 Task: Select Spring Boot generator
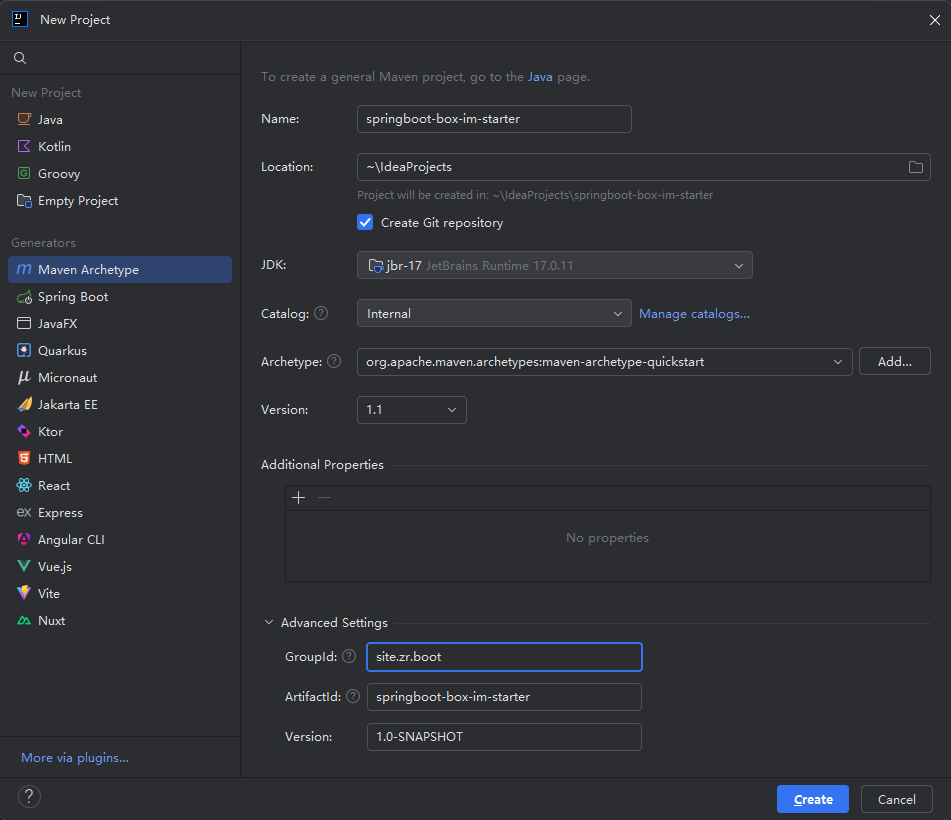pyautogui.click(x=120, y=297)
